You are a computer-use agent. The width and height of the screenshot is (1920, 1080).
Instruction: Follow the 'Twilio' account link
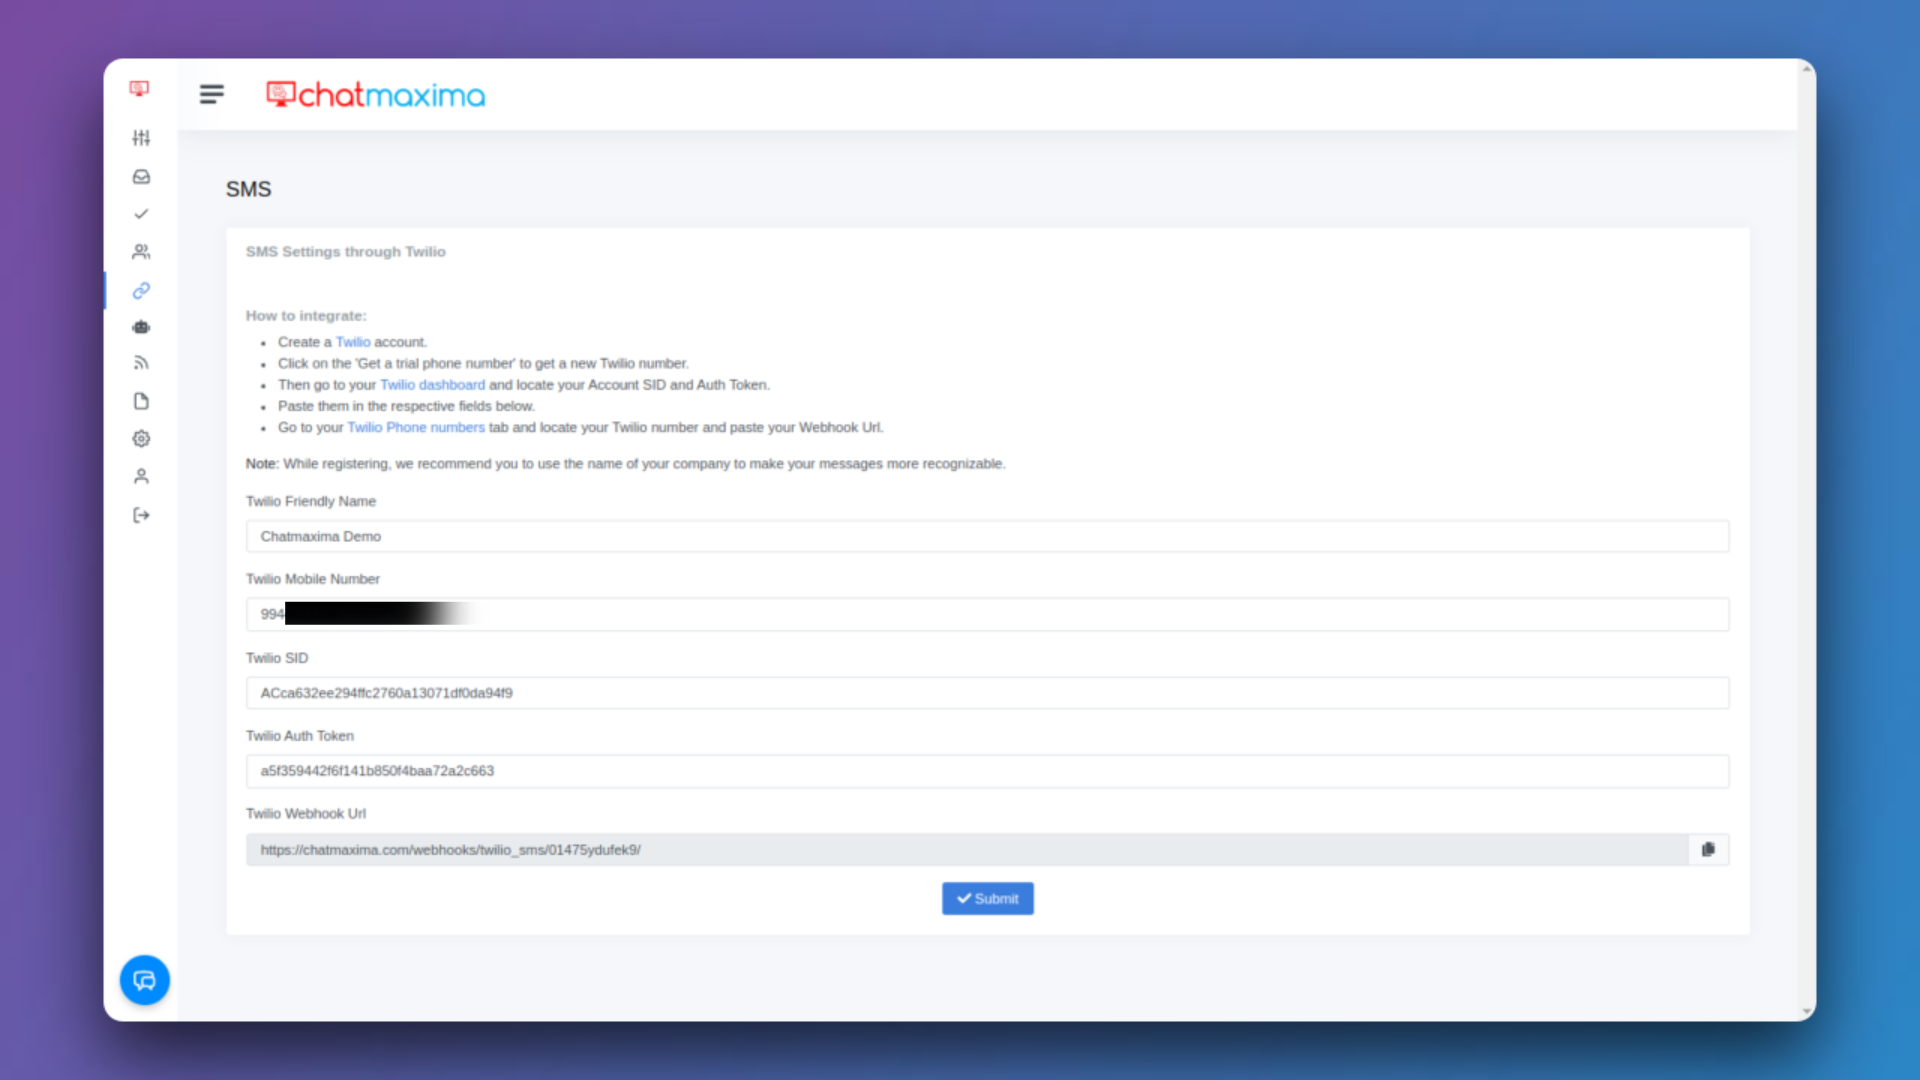353,342
